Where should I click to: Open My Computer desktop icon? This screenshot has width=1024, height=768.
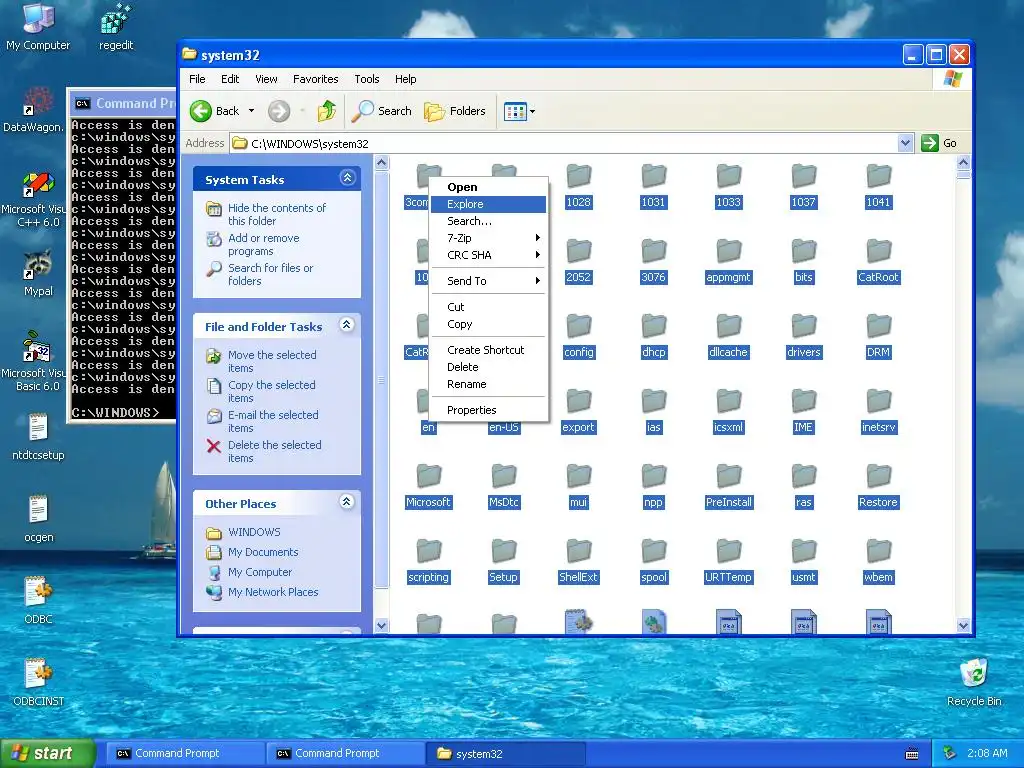coord(38,26)
